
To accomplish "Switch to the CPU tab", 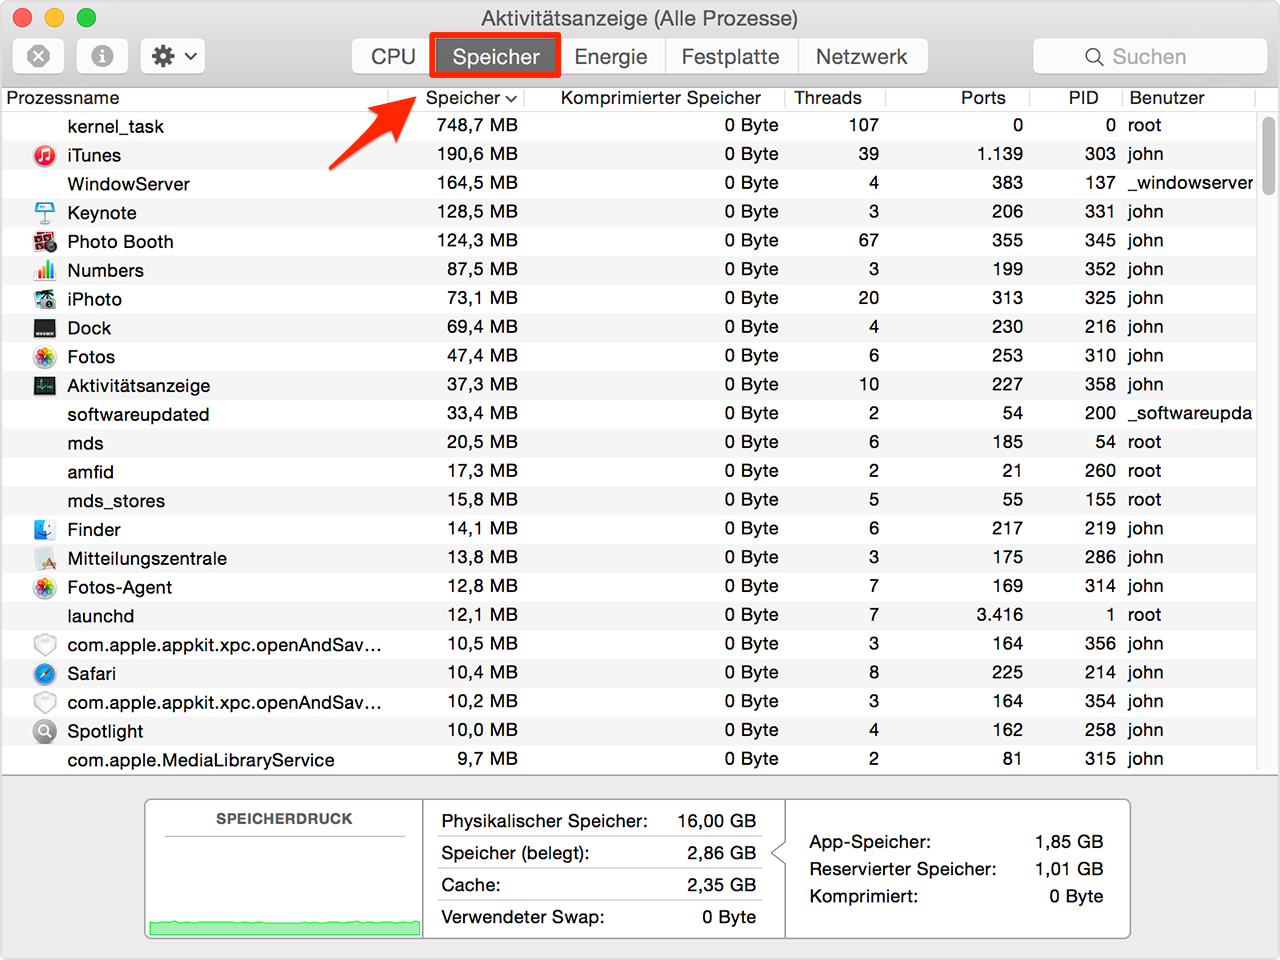I will tap(392, 57).
